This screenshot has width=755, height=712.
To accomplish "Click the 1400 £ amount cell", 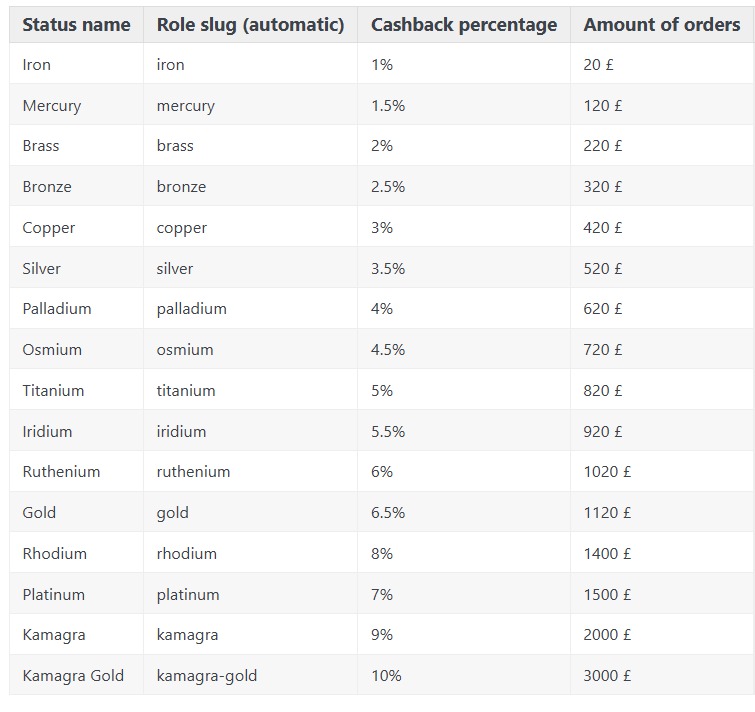I will [607, 554].
